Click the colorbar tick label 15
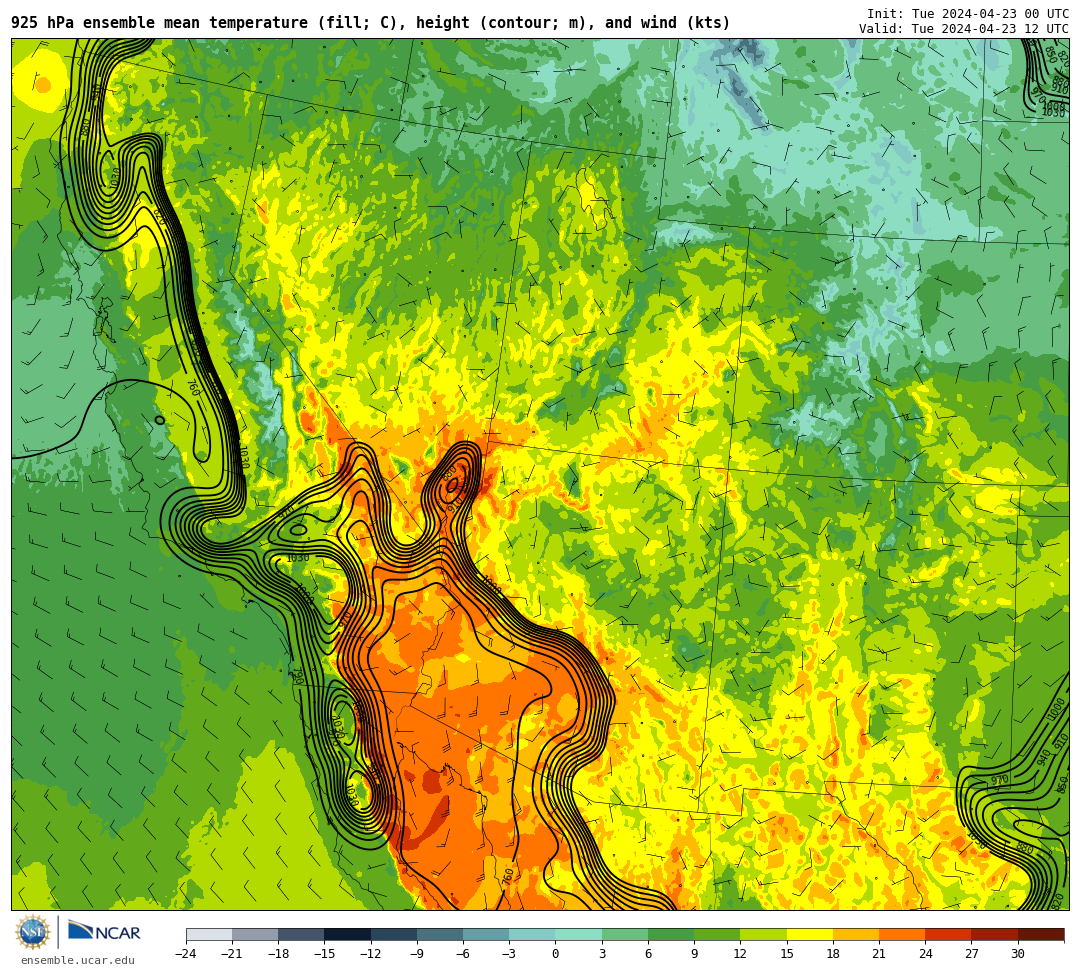 pos(787,954)
